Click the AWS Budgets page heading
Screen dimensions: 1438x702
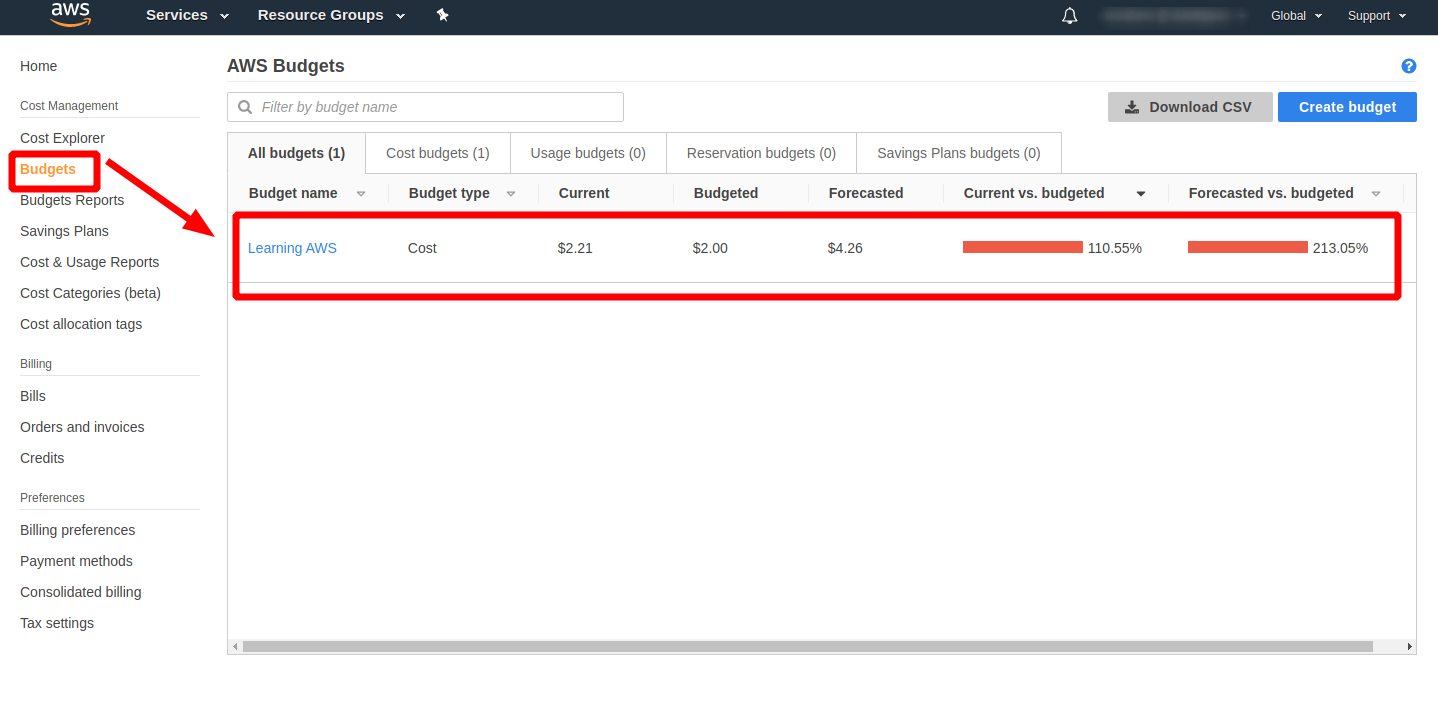(286, 66)
